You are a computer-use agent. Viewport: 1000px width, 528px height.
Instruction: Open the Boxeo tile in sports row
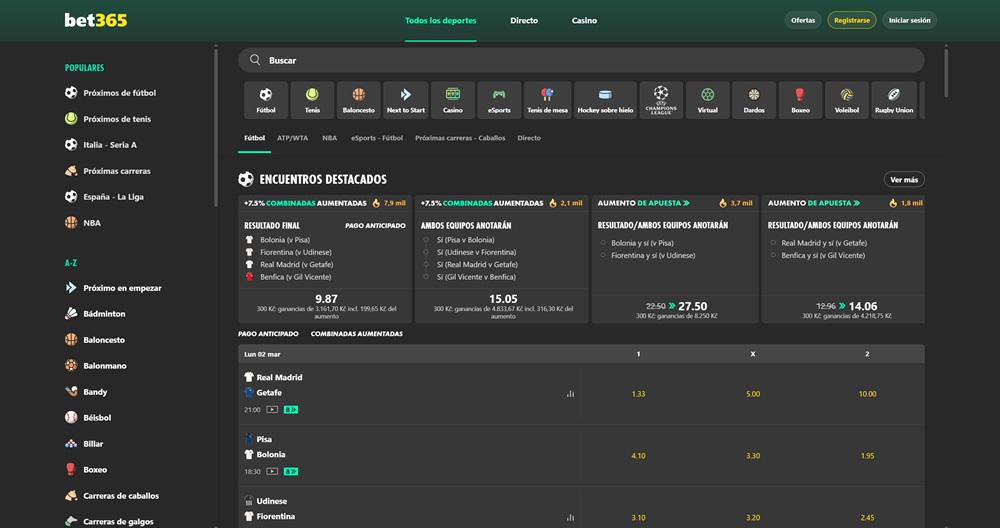(800, 100)
